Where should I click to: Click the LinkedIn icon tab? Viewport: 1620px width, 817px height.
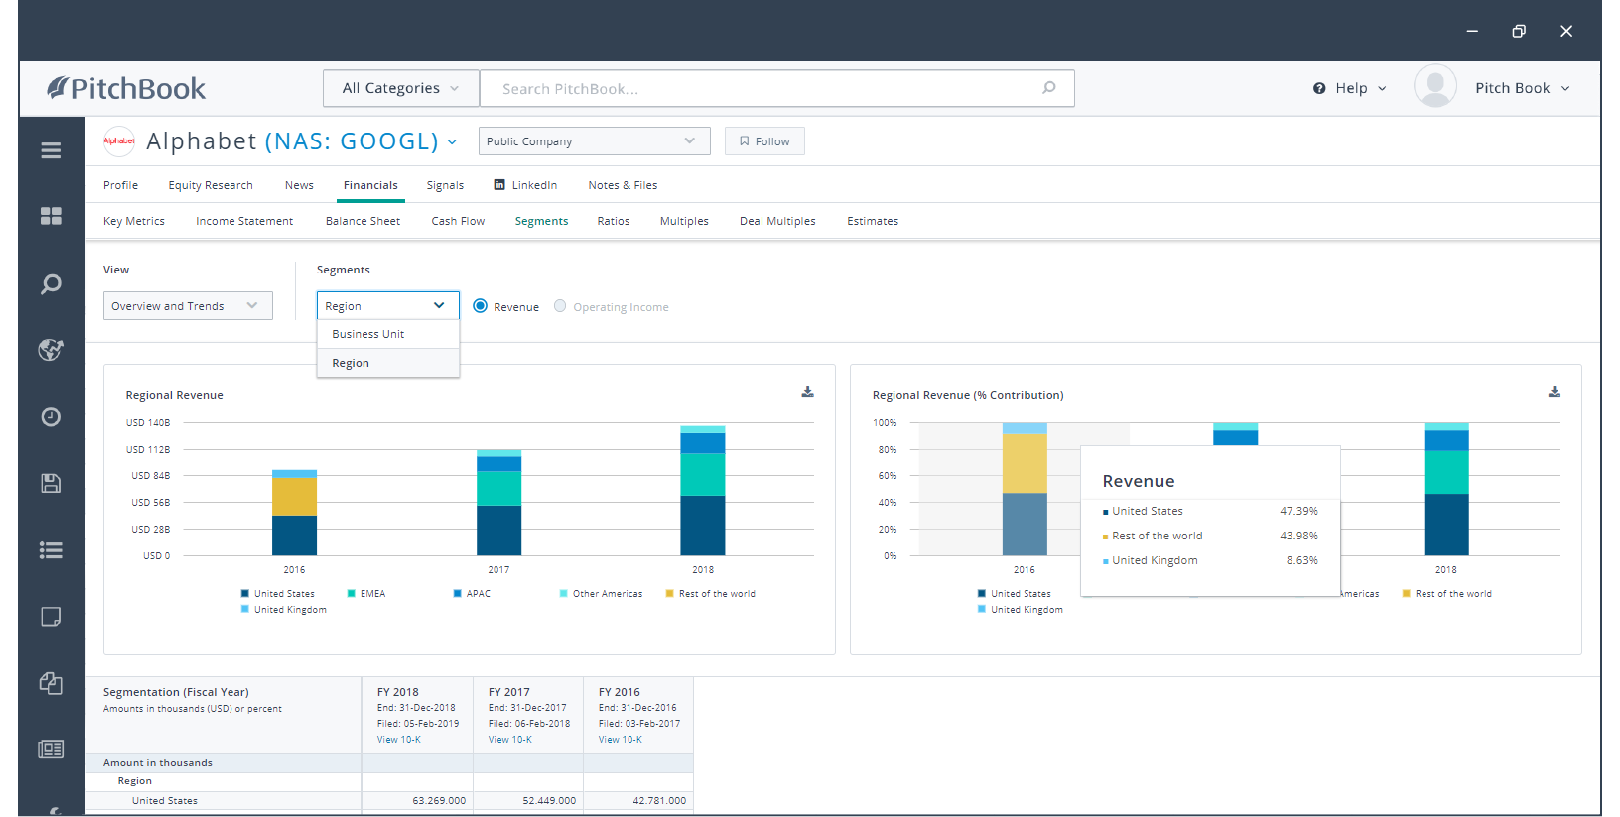pos(526,185)
